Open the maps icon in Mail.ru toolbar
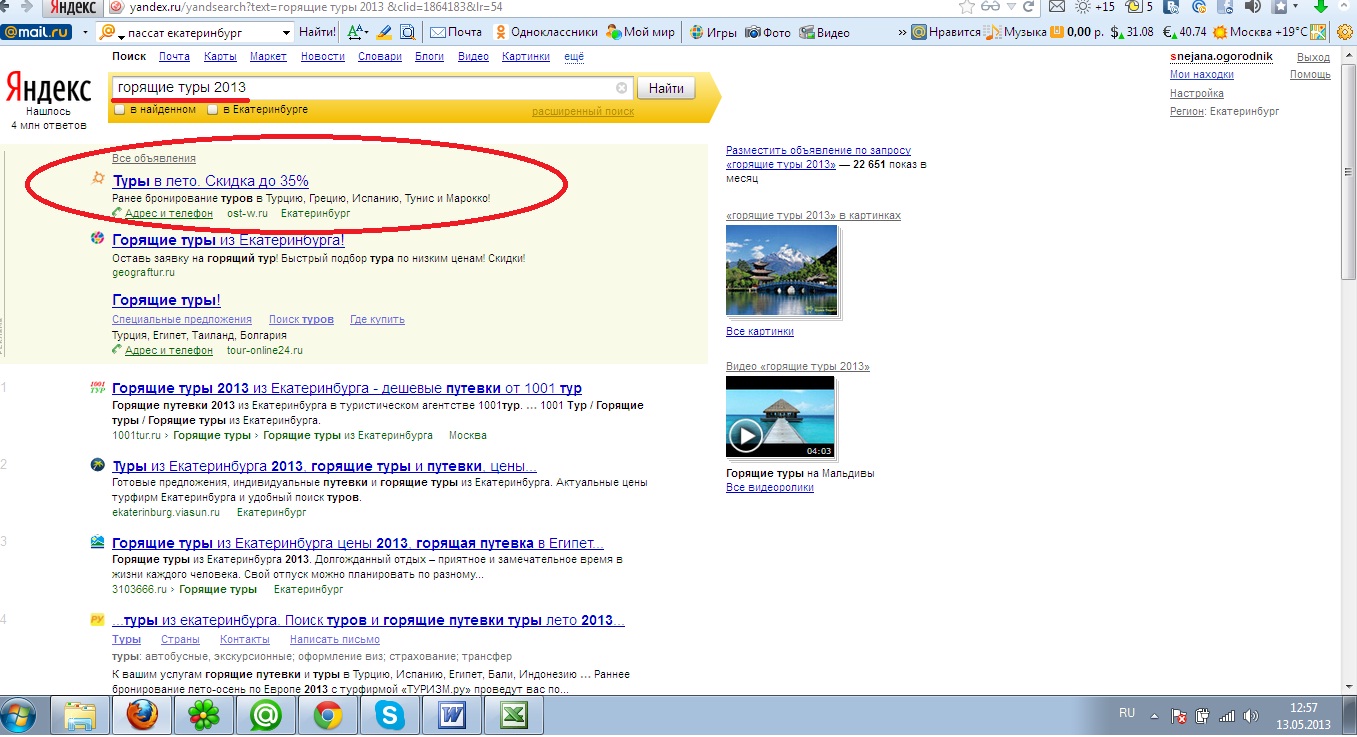The width and height of the screenshot is (1357, 737). (1318, 32)
